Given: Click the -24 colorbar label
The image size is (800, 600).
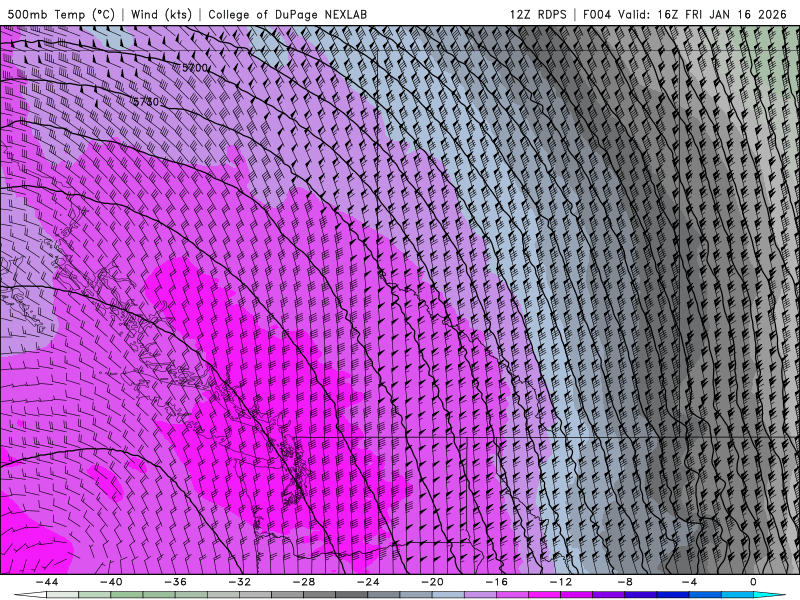Looking at the screenshot, I should click(x=368, y=582).
